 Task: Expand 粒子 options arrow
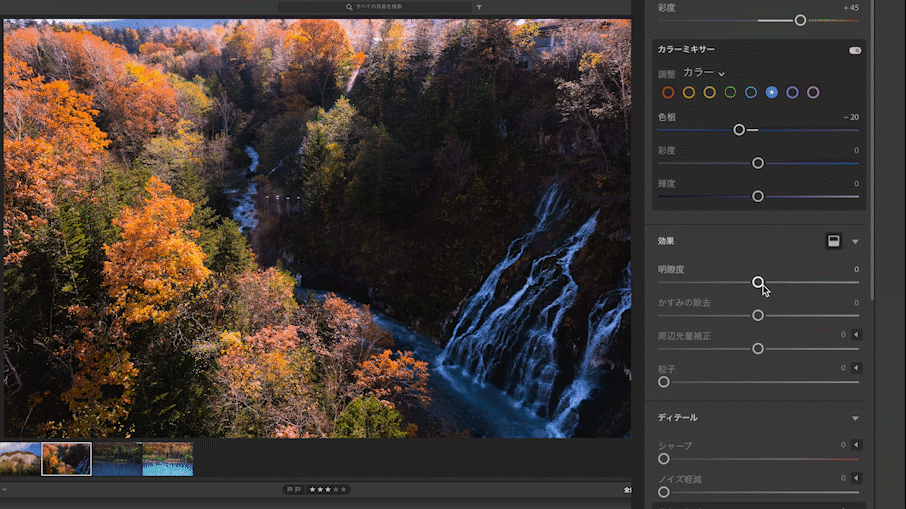(x=856, y=368)
